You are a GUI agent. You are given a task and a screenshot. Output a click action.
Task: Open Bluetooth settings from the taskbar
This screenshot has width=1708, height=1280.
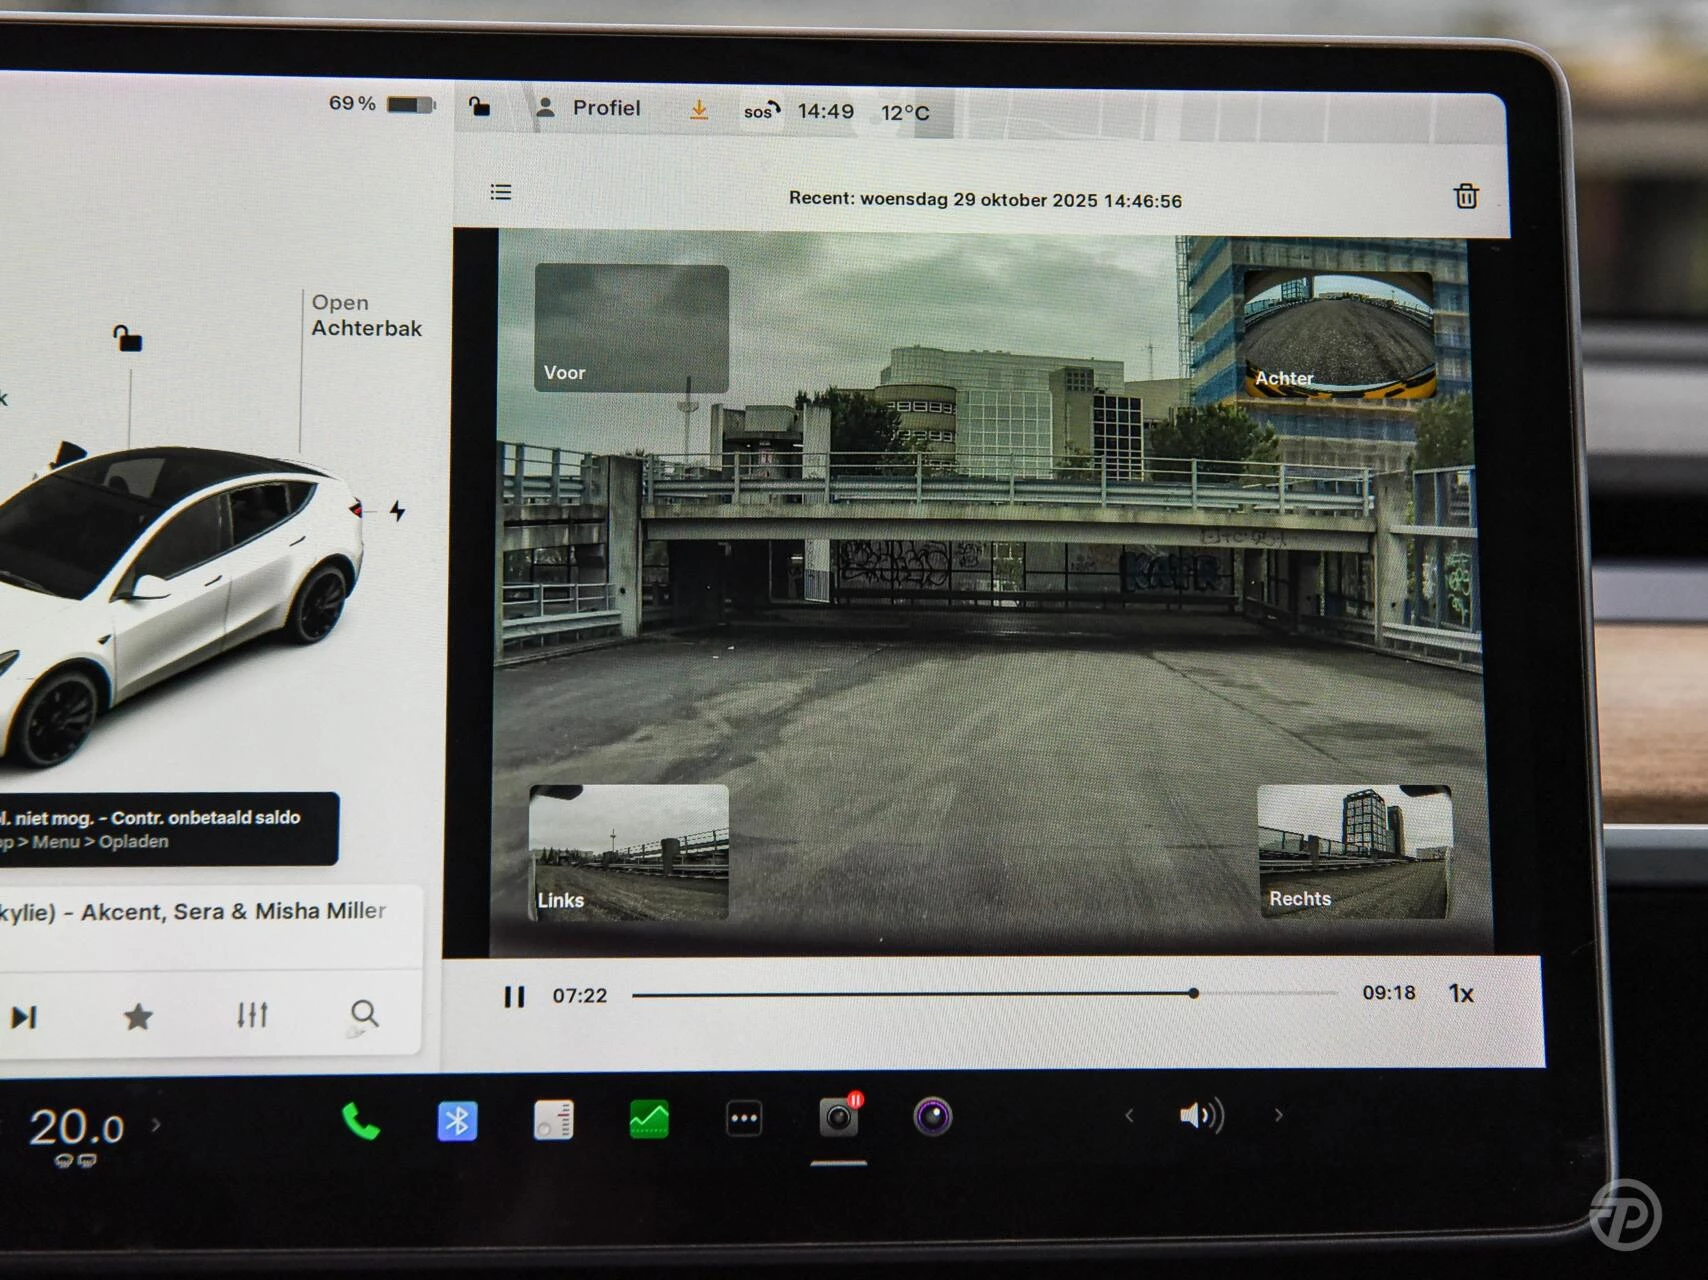pos(456,1122)
